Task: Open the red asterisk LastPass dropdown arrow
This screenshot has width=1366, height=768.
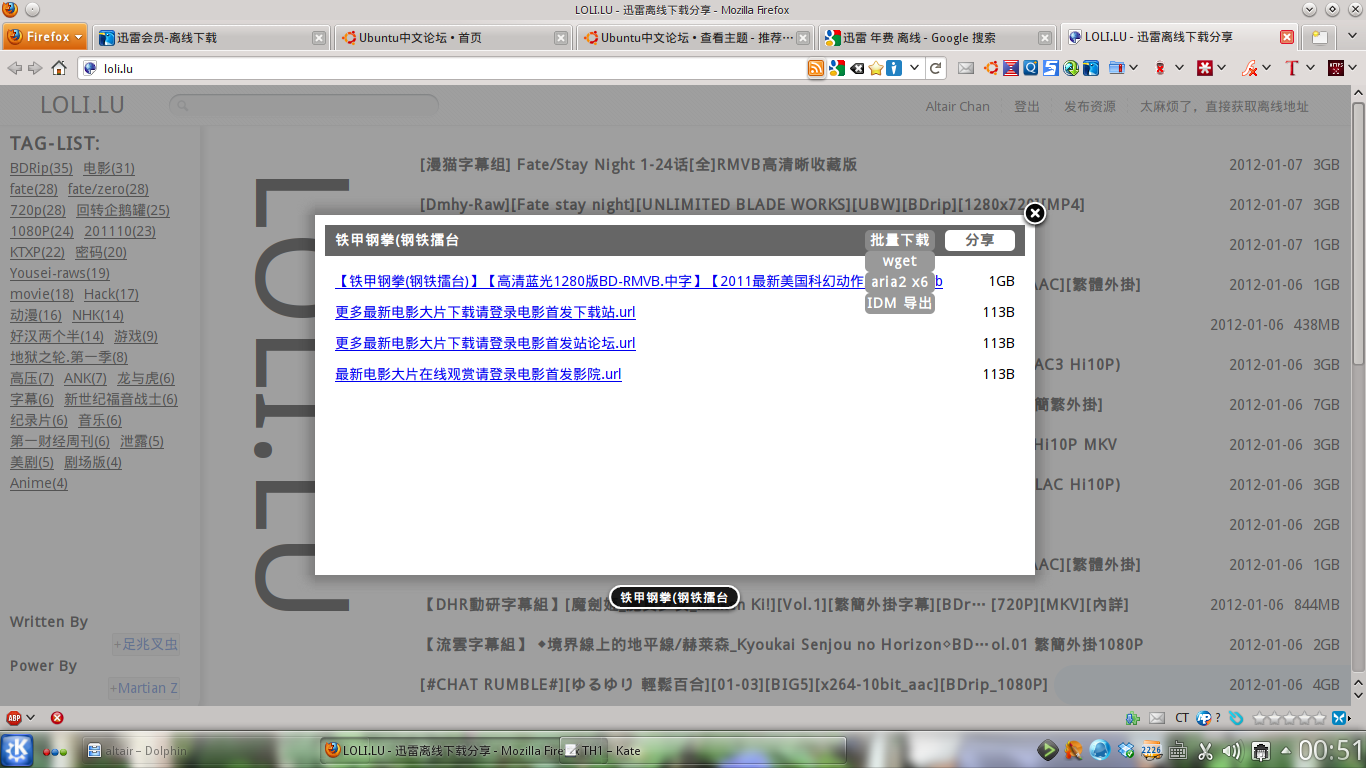Action: (x=1222, y=68)
